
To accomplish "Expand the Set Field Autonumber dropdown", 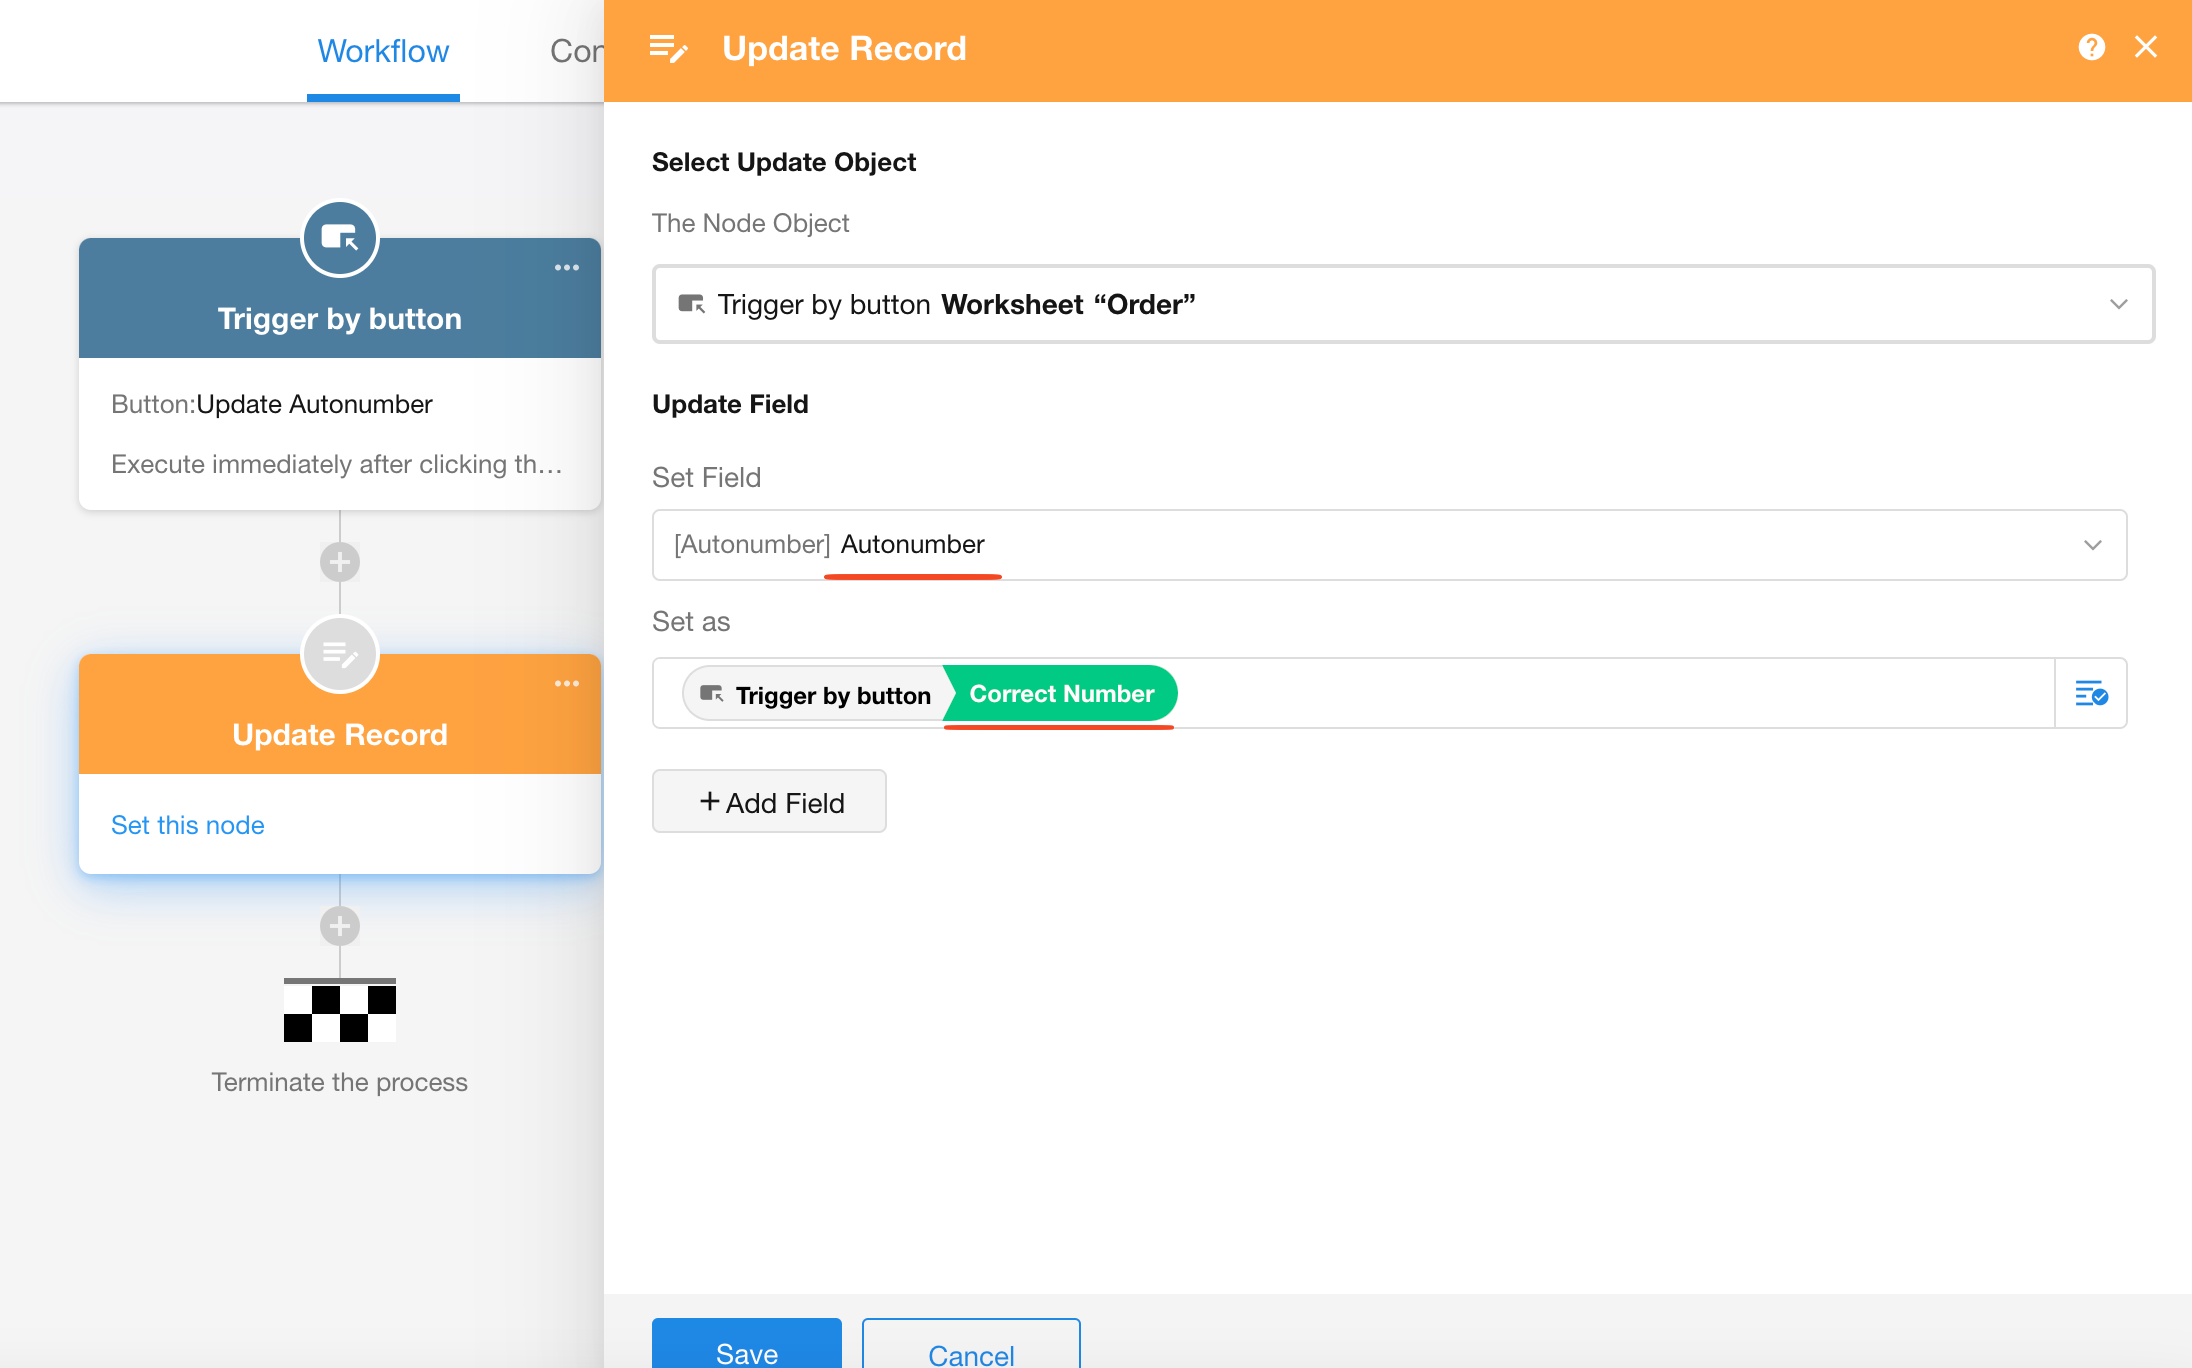I will 2092,545.
